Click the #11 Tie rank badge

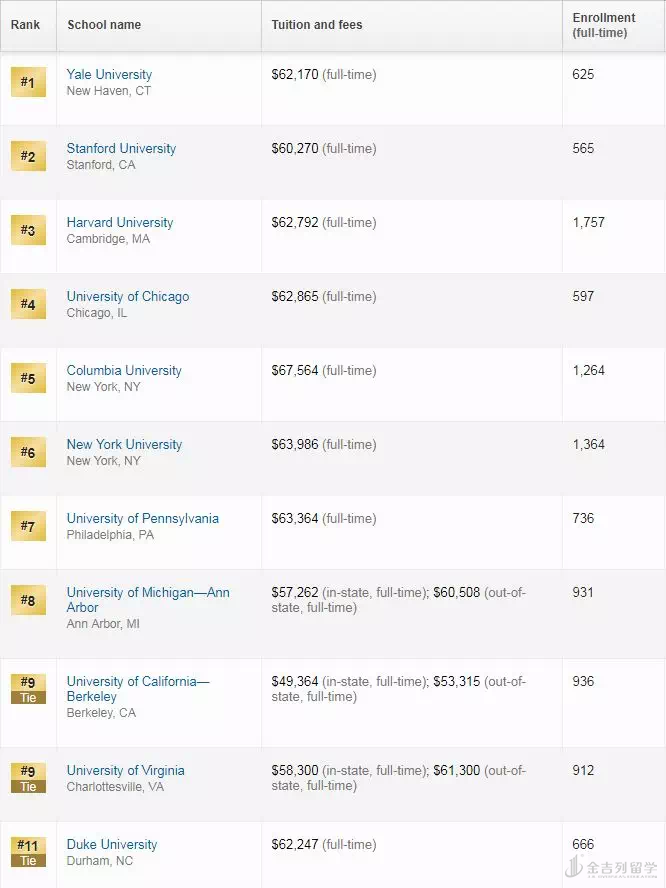(28, 851)
